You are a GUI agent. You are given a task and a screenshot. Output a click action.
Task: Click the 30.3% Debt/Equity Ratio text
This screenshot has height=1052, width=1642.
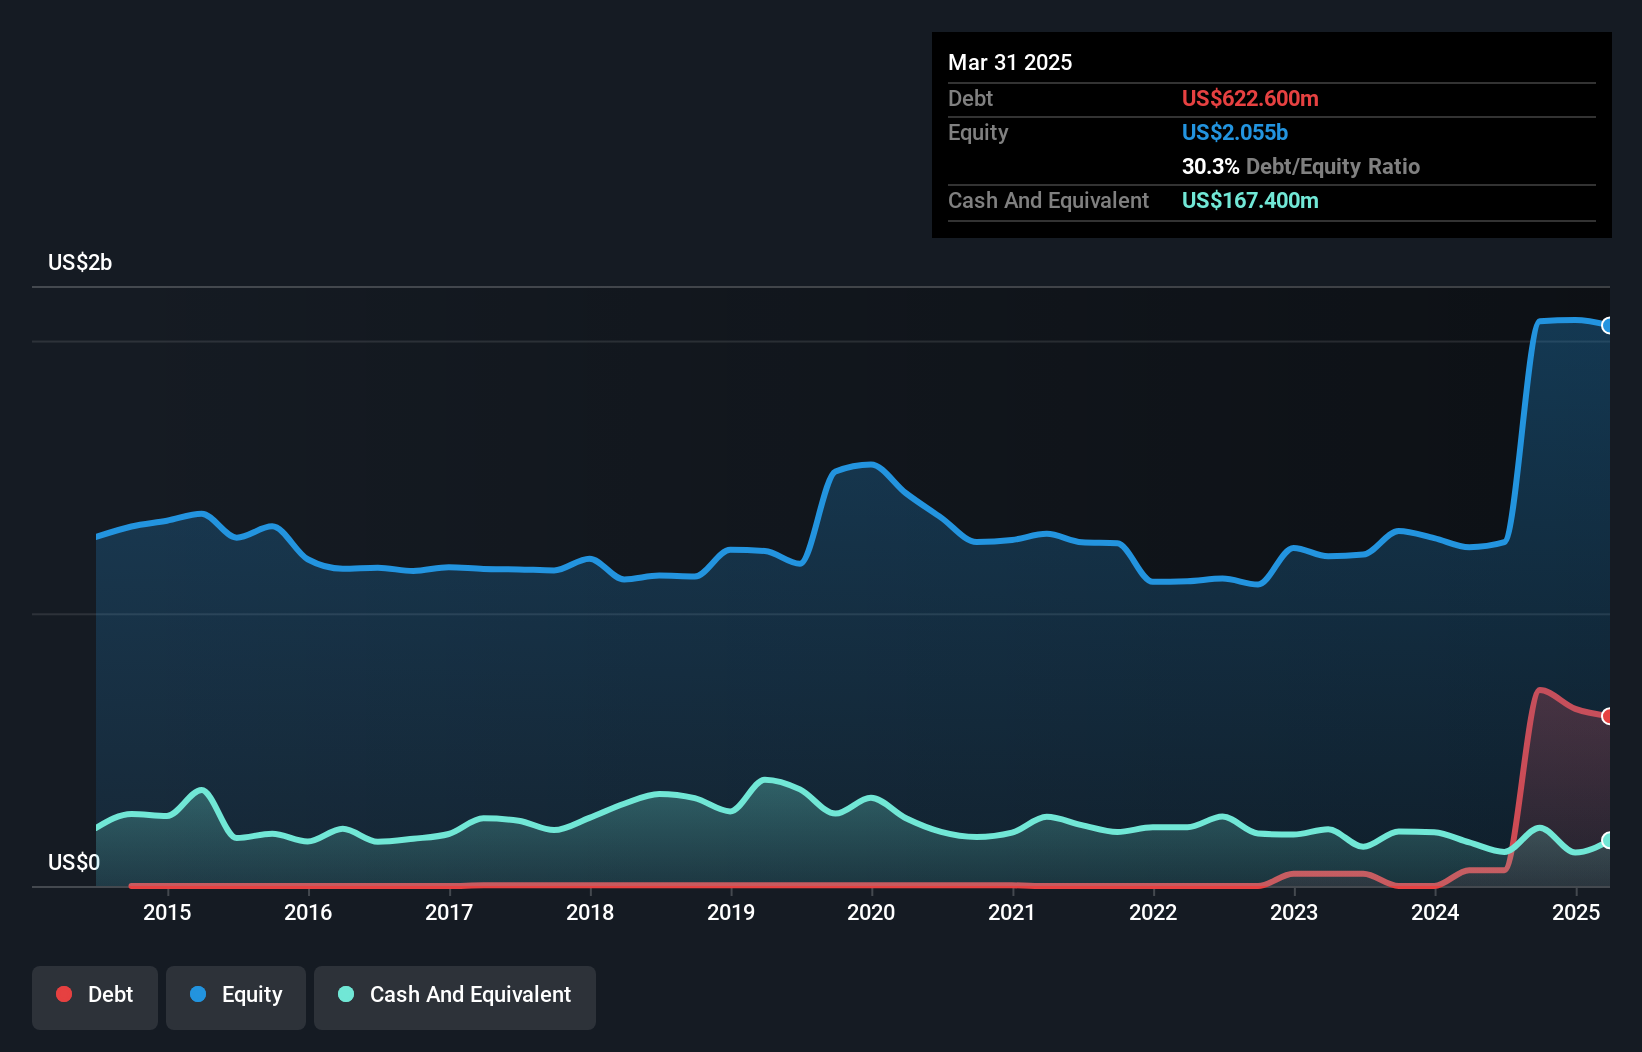[x=1301, y=166]
